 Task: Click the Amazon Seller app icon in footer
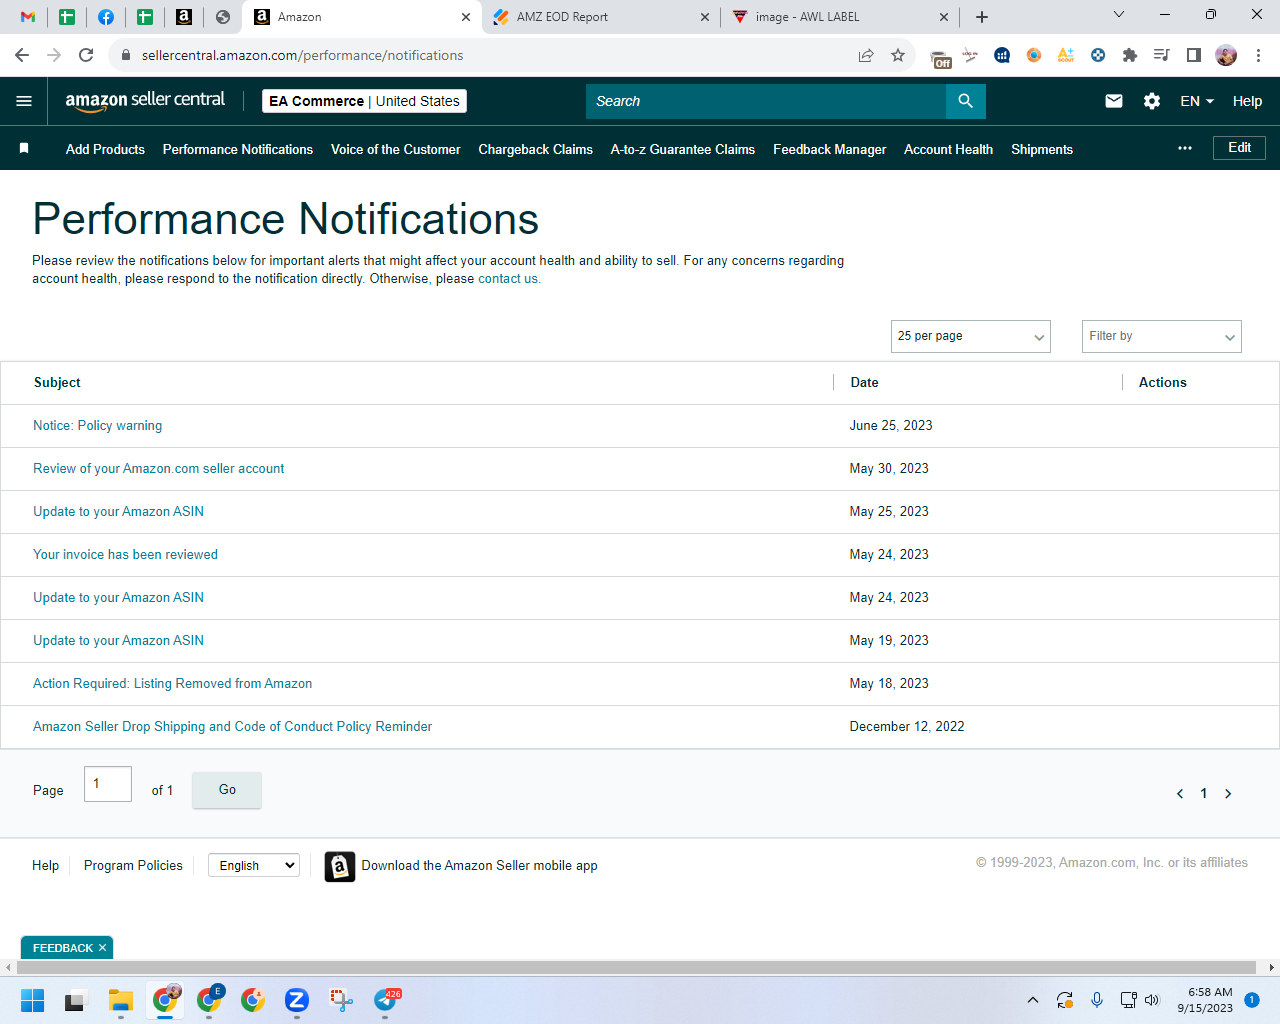point(340,866)
